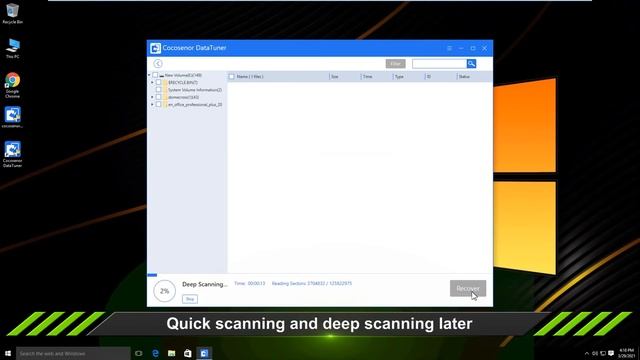
Task: Check the en_office_professional_plus folder checkbox
Action: click(158, 104)
